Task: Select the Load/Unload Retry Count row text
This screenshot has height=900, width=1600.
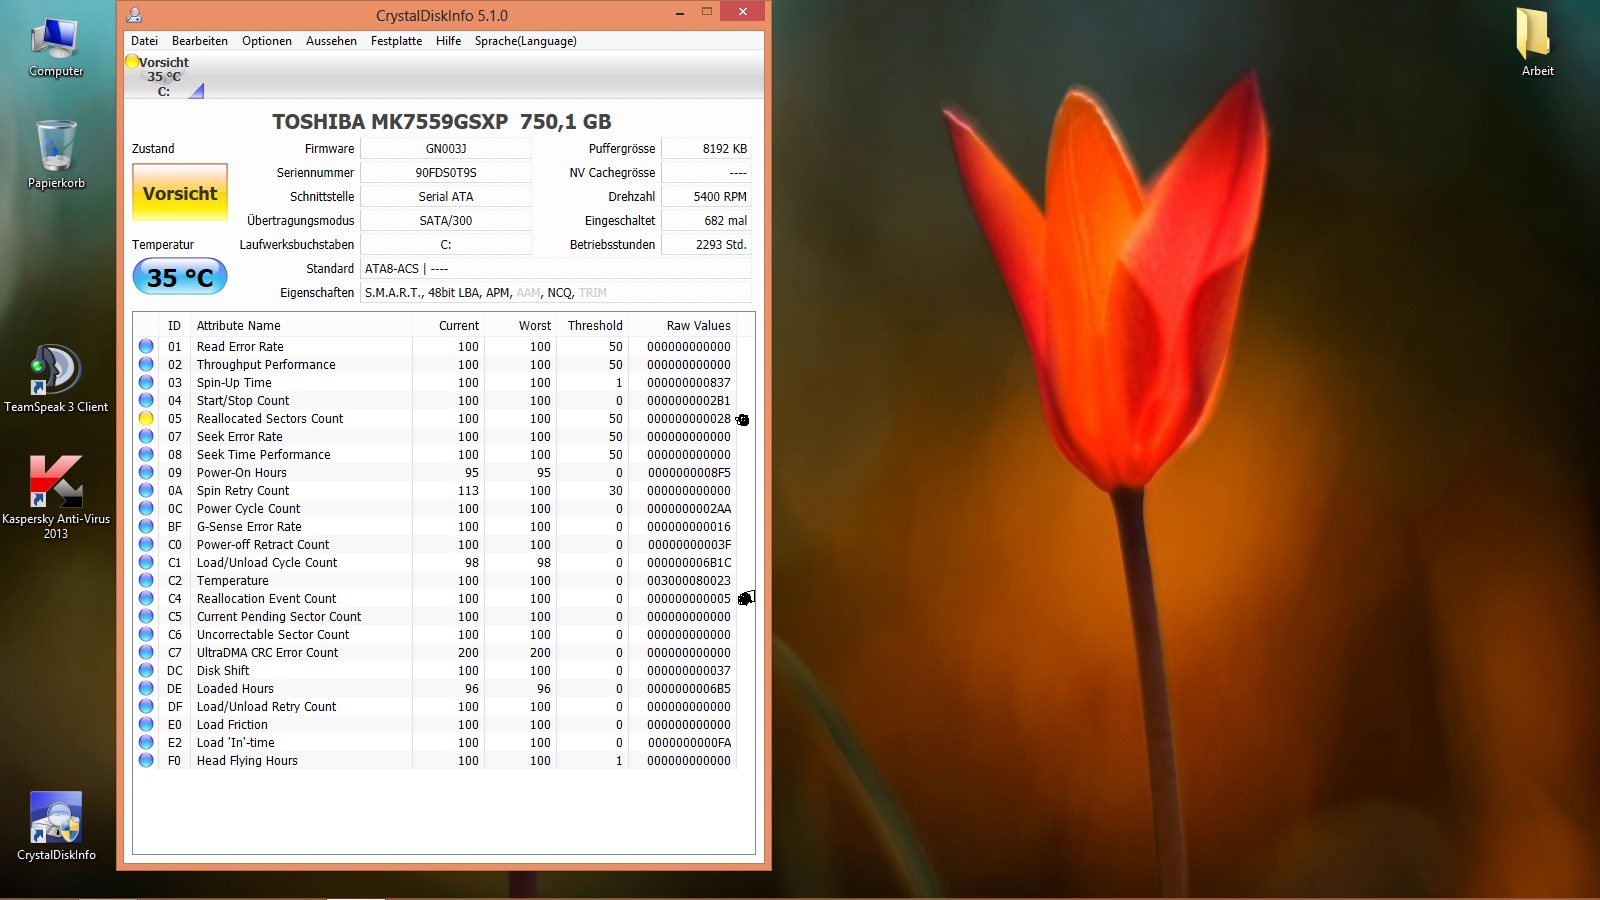Action: coord(266,707)
